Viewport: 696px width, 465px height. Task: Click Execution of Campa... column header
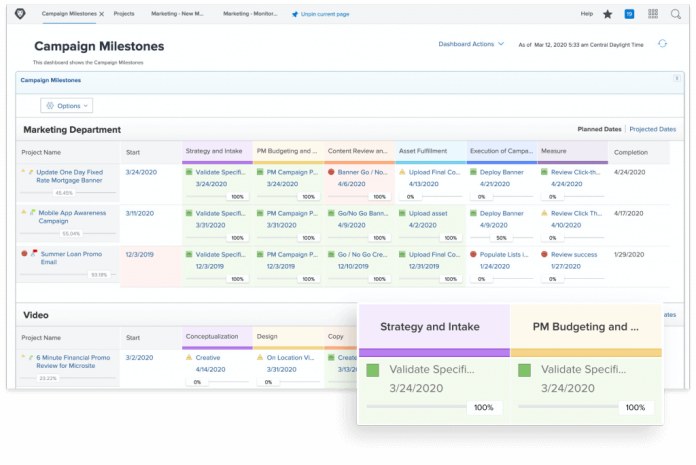coord(502,152)
